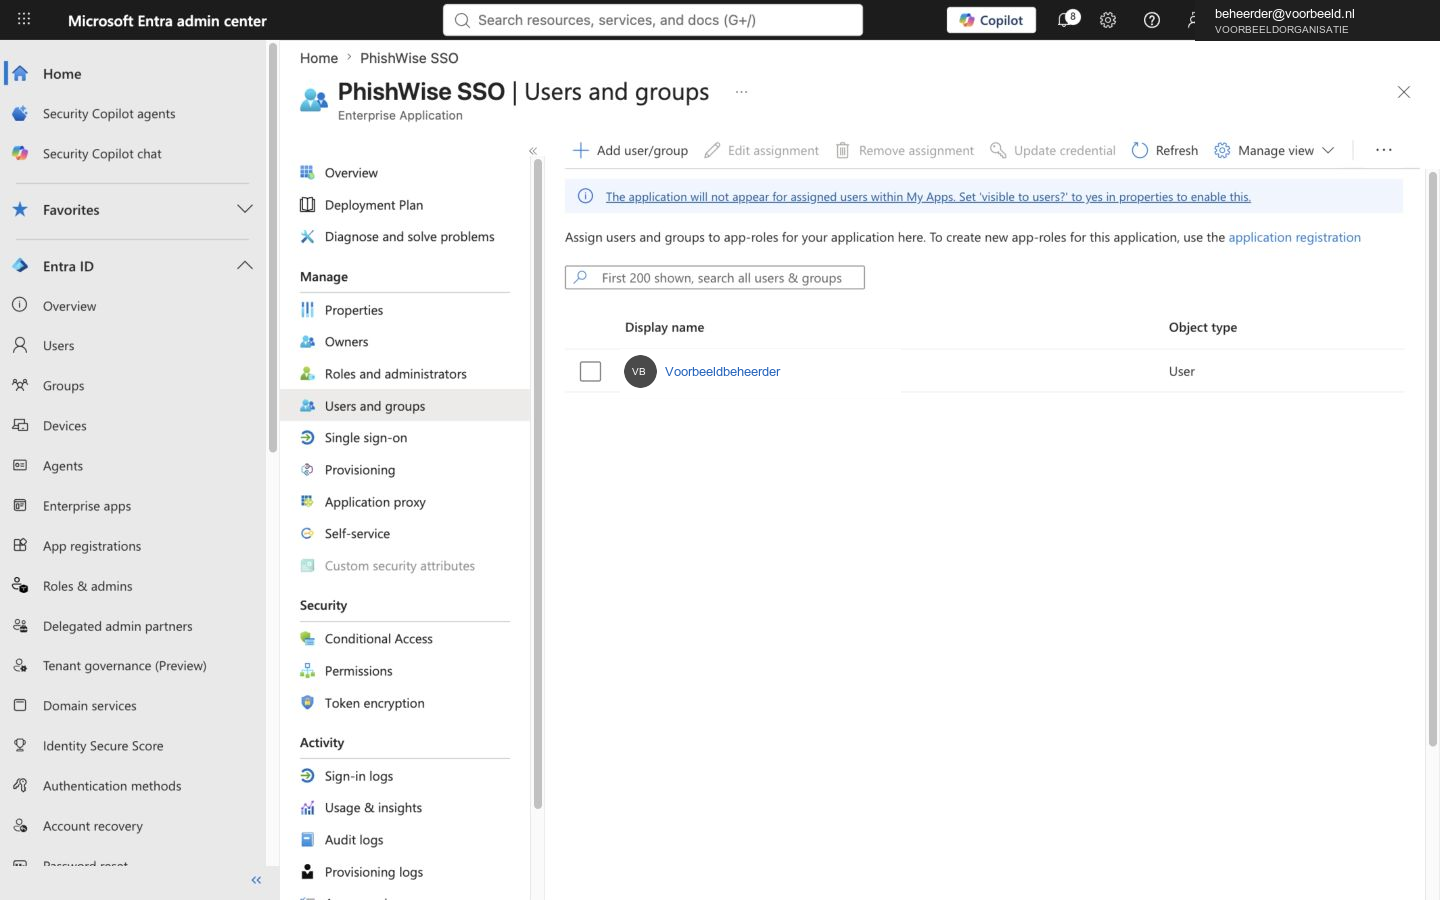
Task: Click the global search resources box
Action: coord(653,20)
